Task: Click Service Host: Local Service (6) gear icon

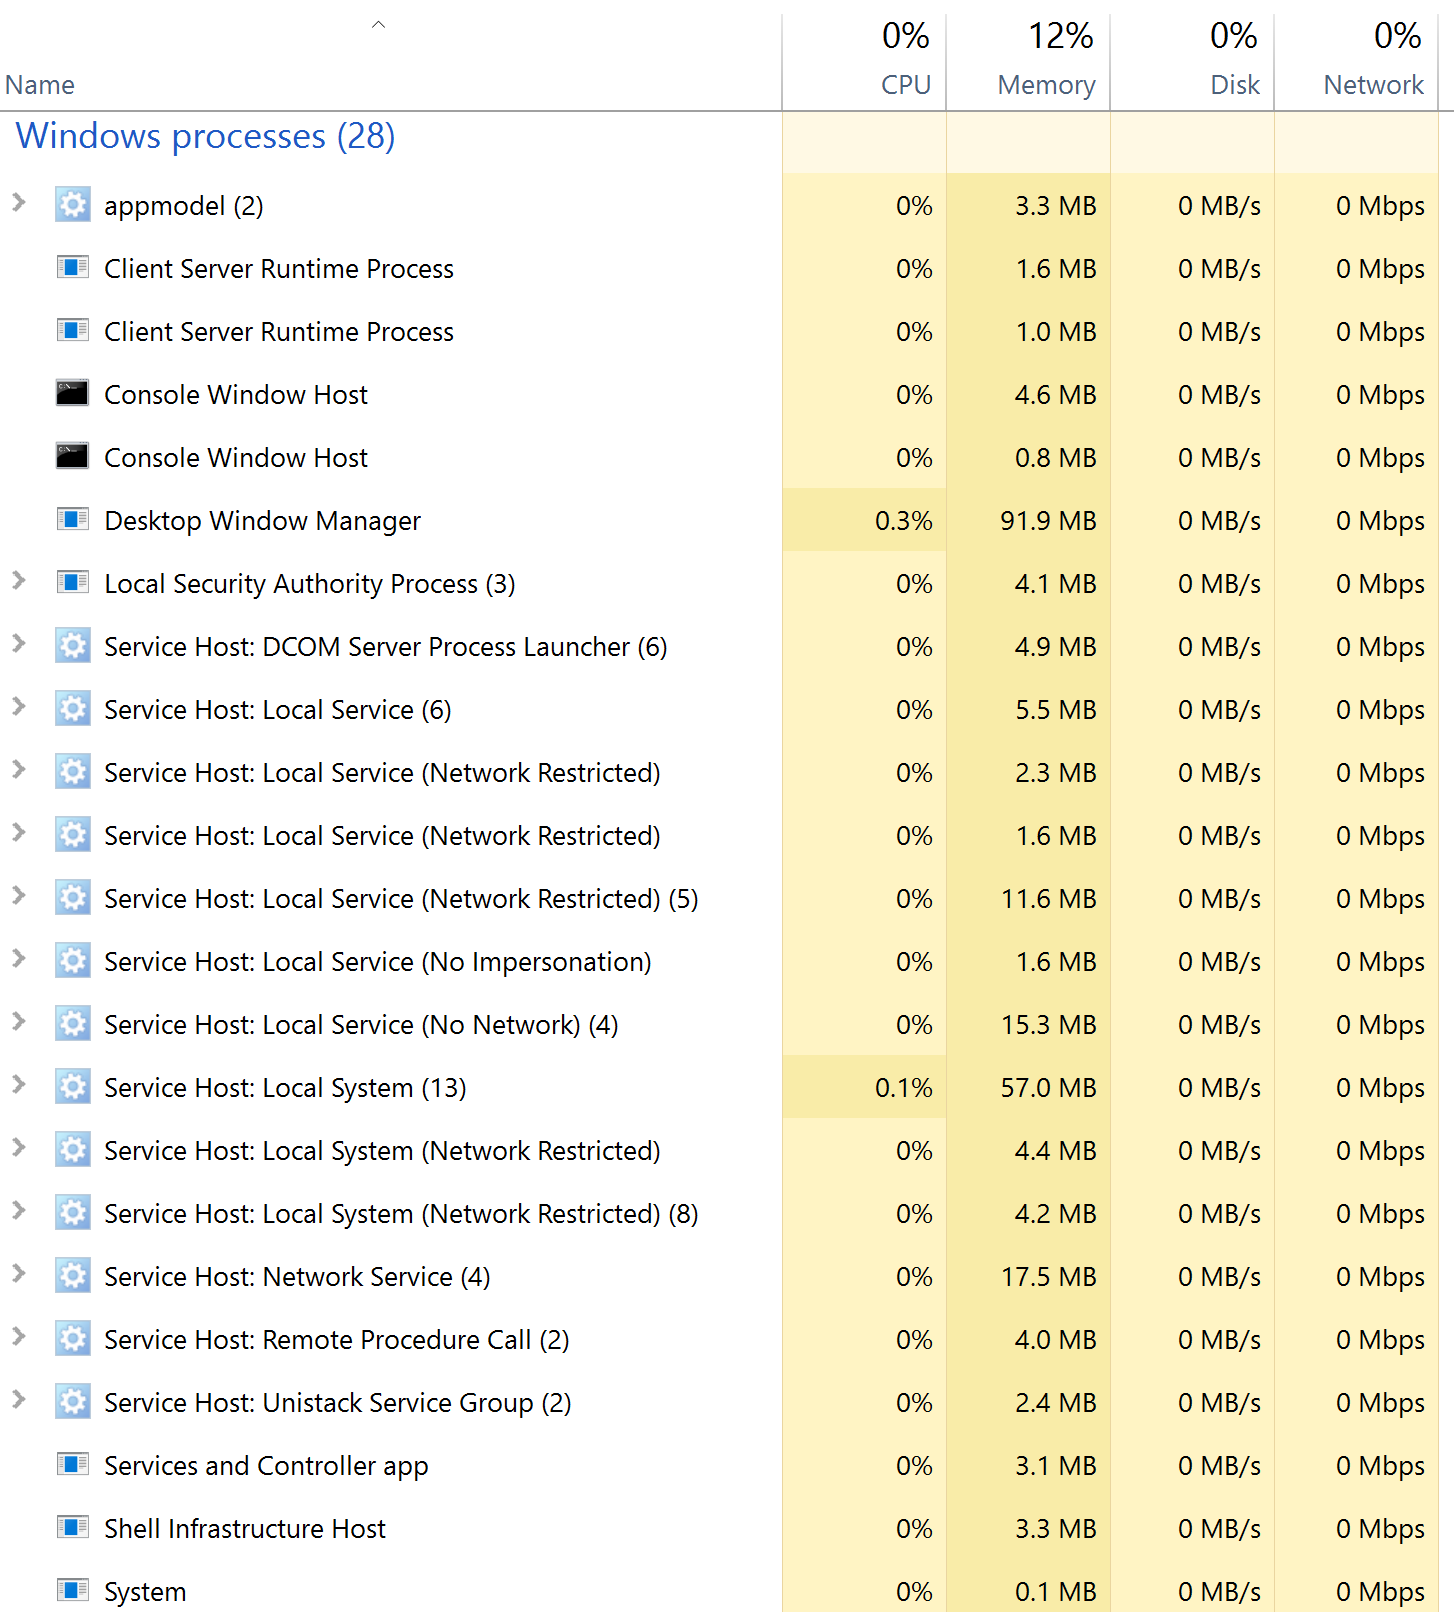Action: [73, 709]
